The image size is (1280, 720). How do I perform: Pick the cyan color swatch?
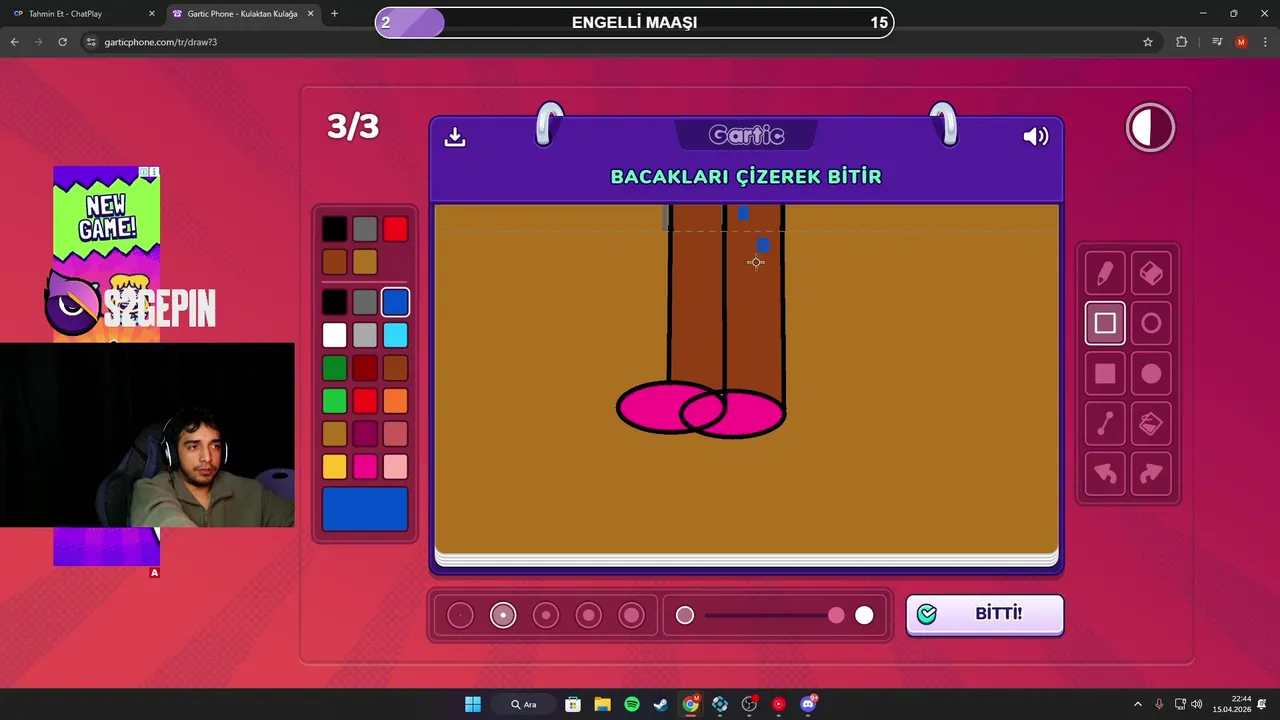click(395, 335)
